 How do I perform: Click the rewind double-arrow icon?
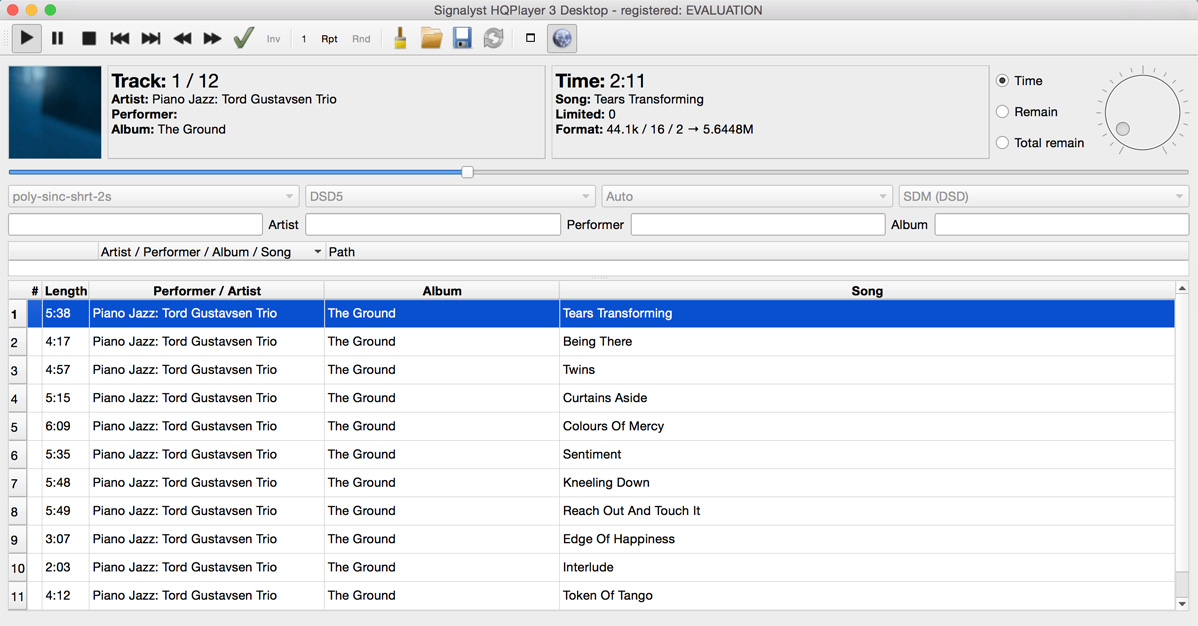click(182, 39)
